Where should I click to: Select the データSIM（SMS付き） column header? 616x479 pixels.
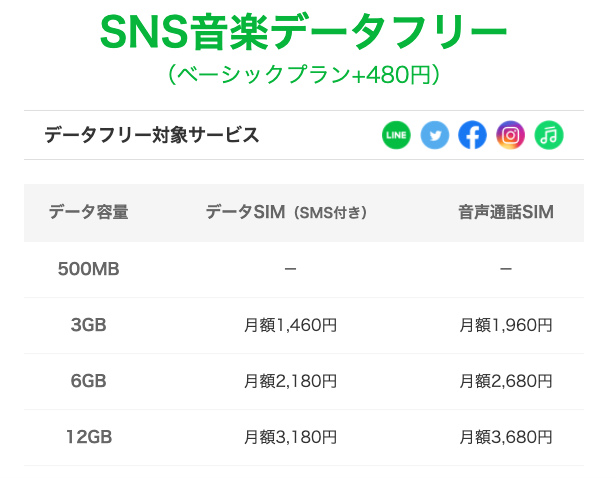[287, 212]
